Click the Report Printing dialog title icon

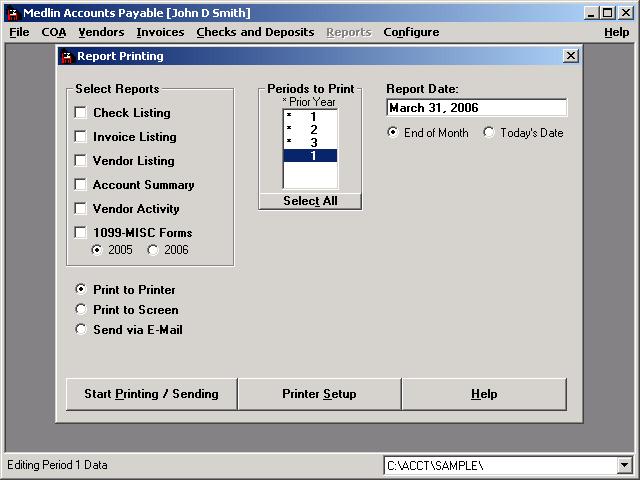(x=67, y=56)
